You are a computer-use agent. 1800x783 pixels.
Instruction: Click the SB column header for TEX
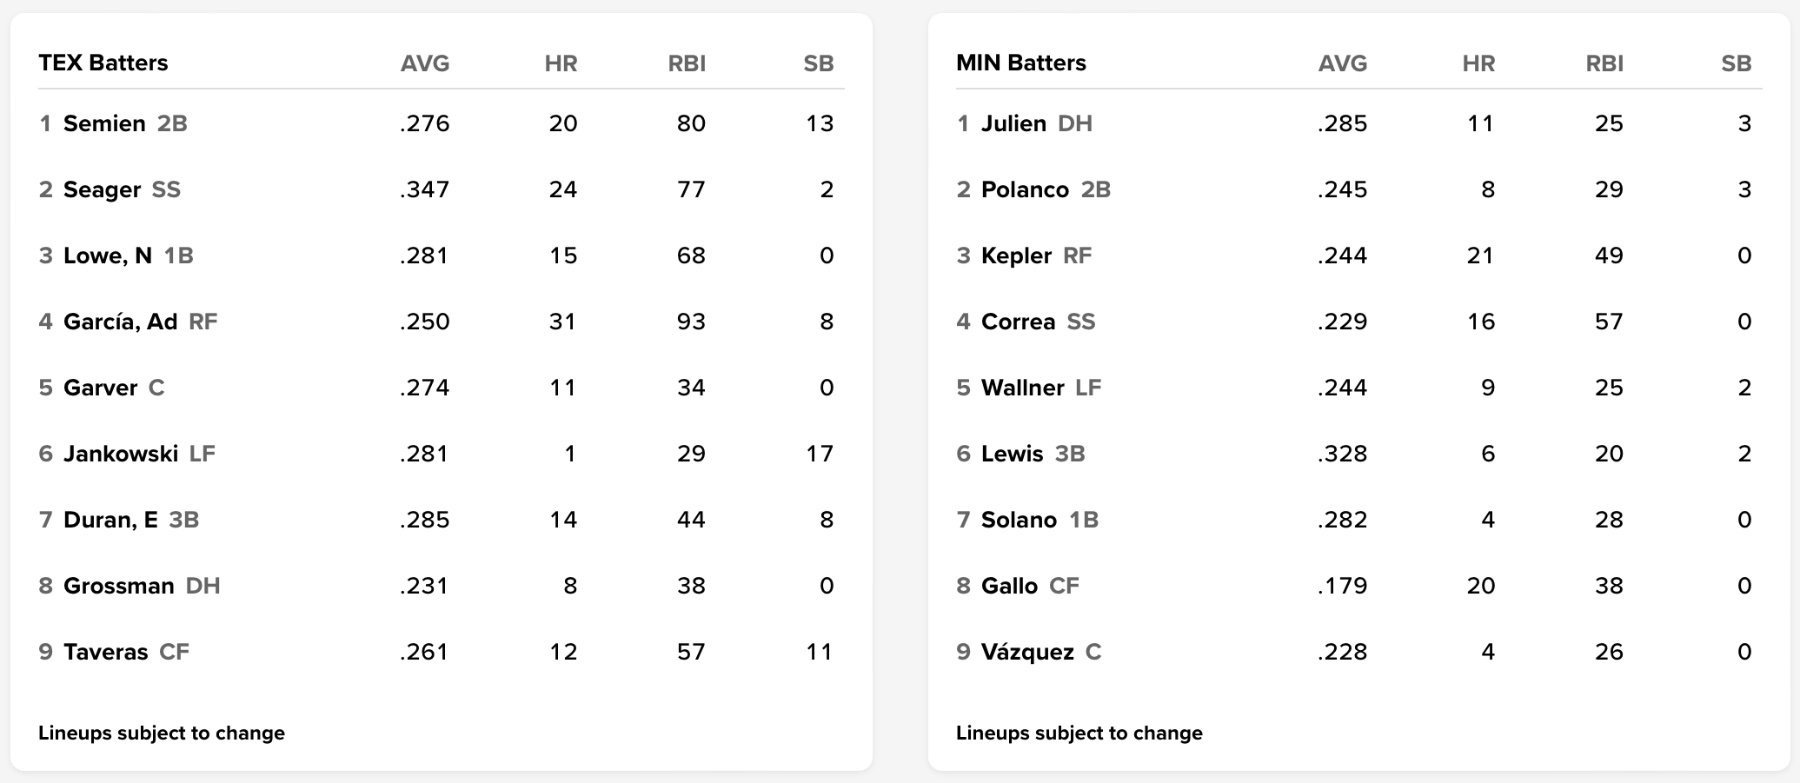818,64
